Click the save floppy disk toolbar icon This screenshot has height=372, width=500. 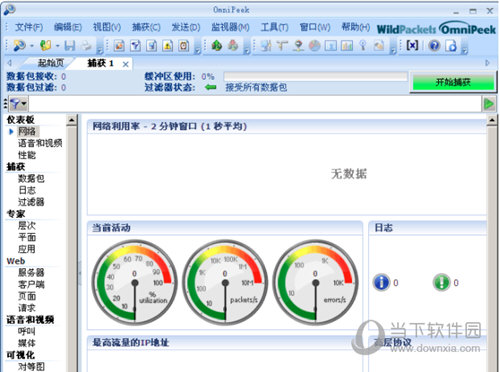coord(70,45)
